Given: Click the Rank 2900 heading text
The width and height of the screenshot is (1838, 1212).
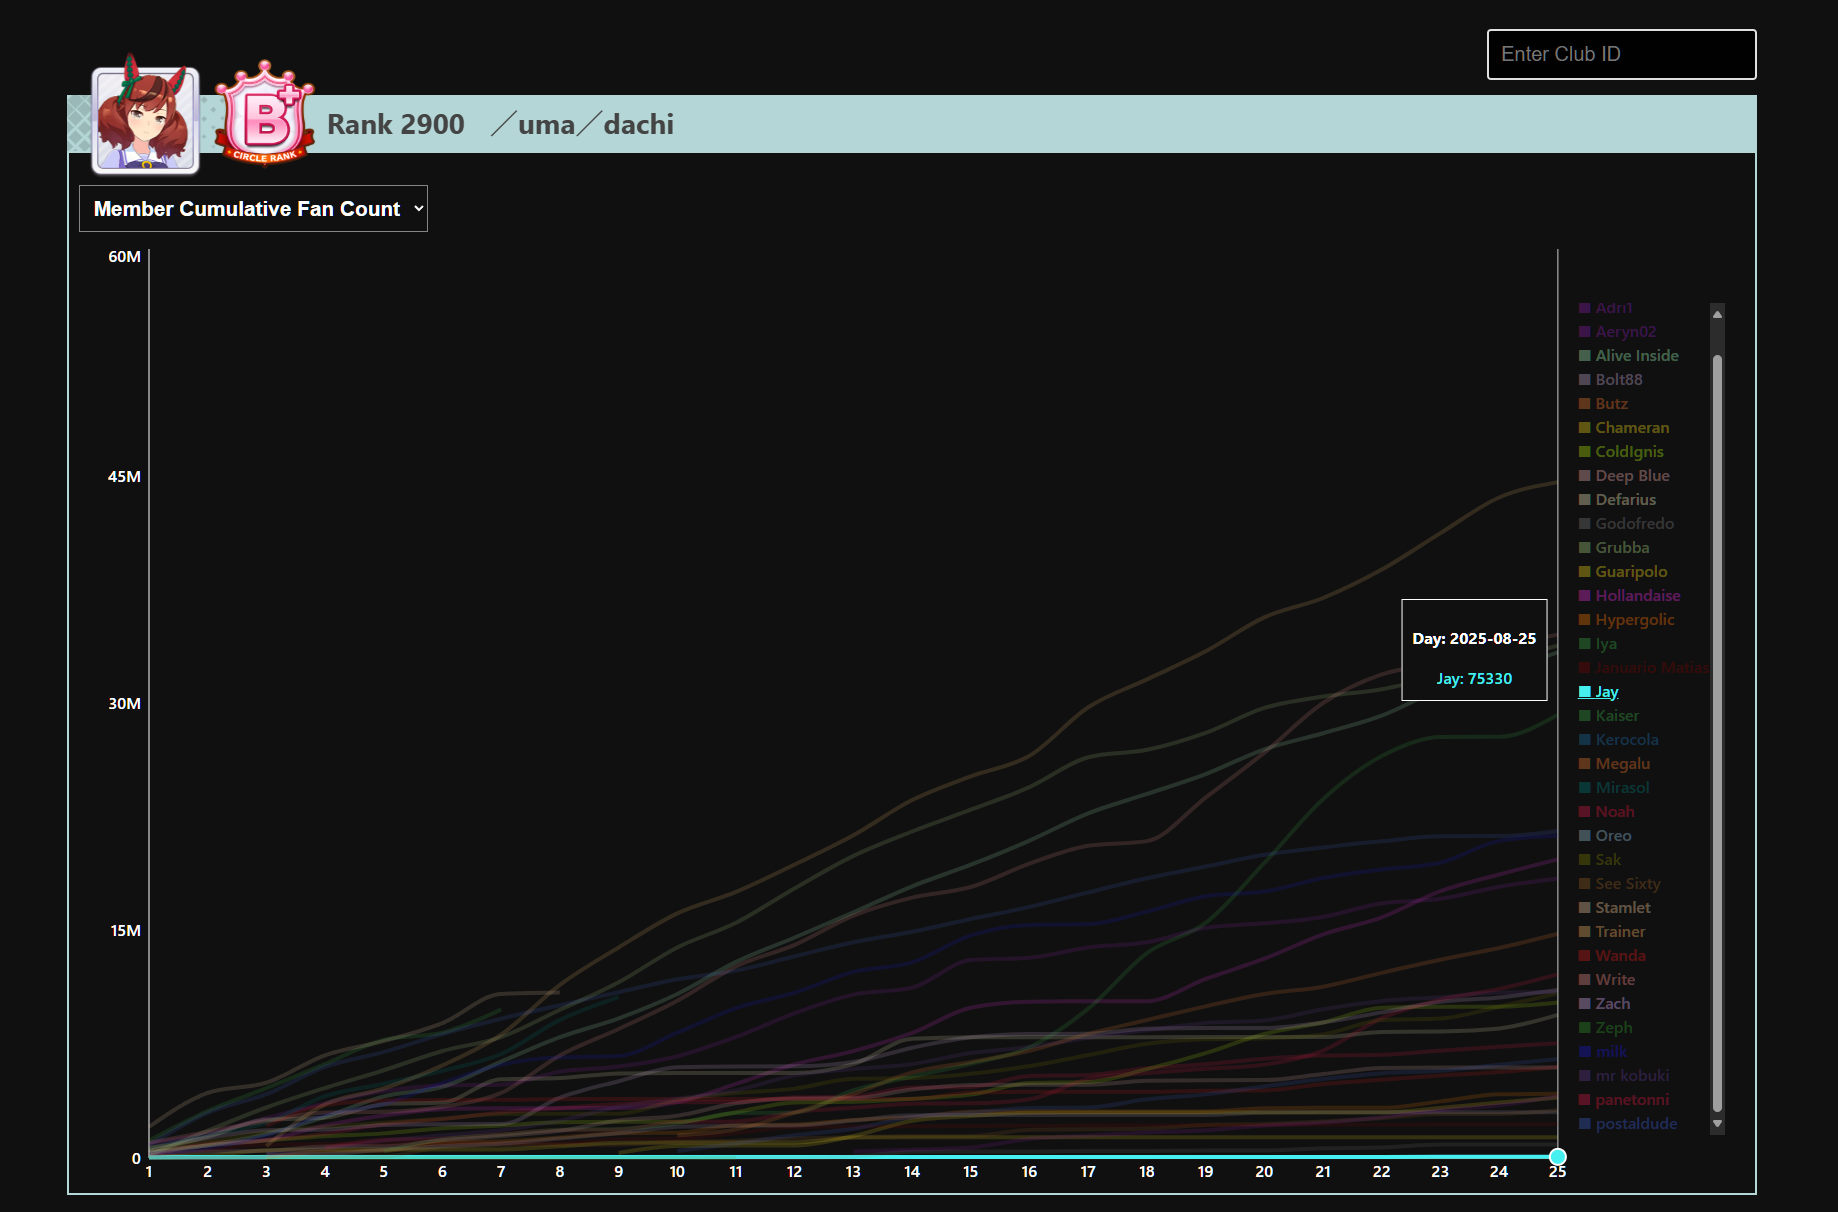Looking at the screenshot, I should tap(396, 124).
